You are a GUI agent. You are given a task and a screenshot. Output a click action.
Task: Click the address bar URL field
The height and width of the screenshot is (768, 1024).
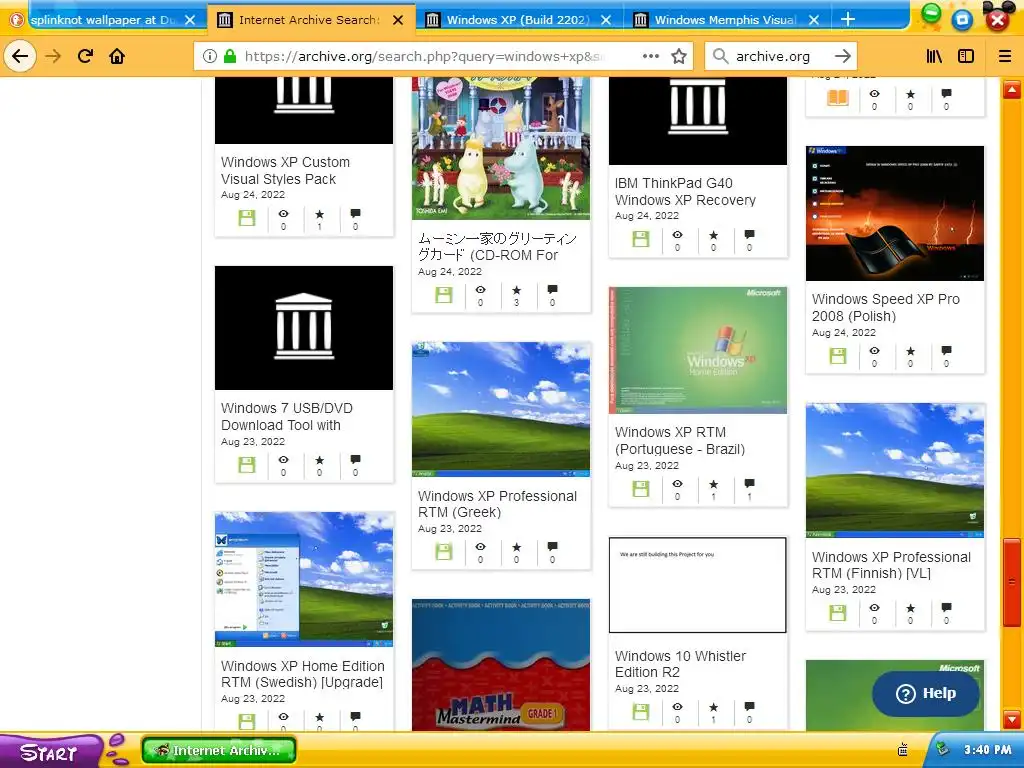423,56
